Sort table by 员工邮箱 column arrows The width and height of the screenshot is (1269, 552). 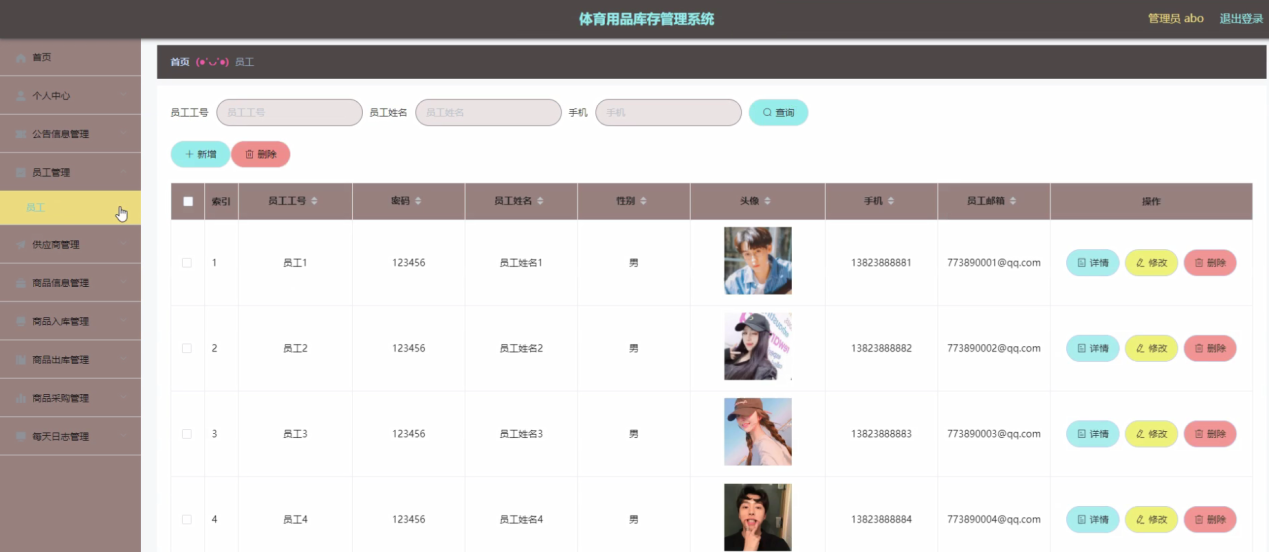click(1014, 201)
